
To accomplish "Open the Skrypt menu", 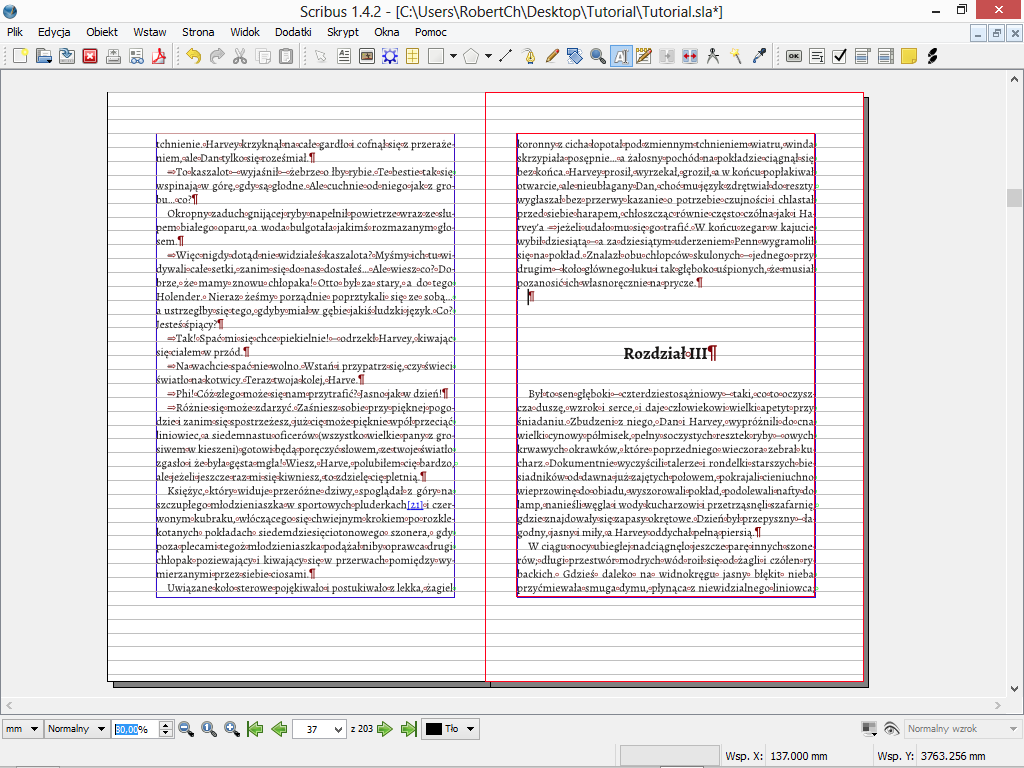I will (x=343, y=32).
